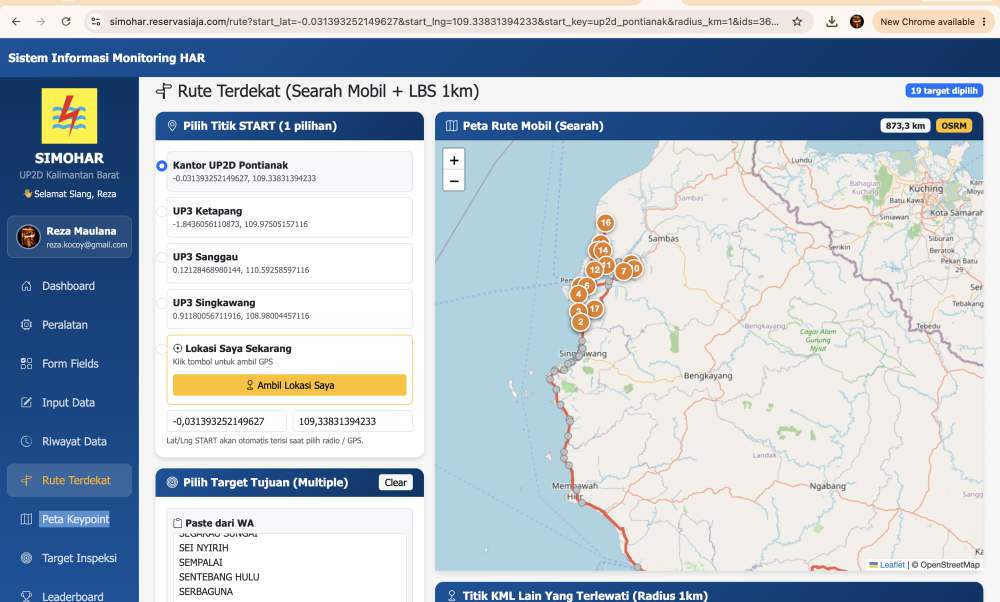Reload the page with the refresh icon
The width and height of the screenshot is (1000, 602).
pos(66,22)
